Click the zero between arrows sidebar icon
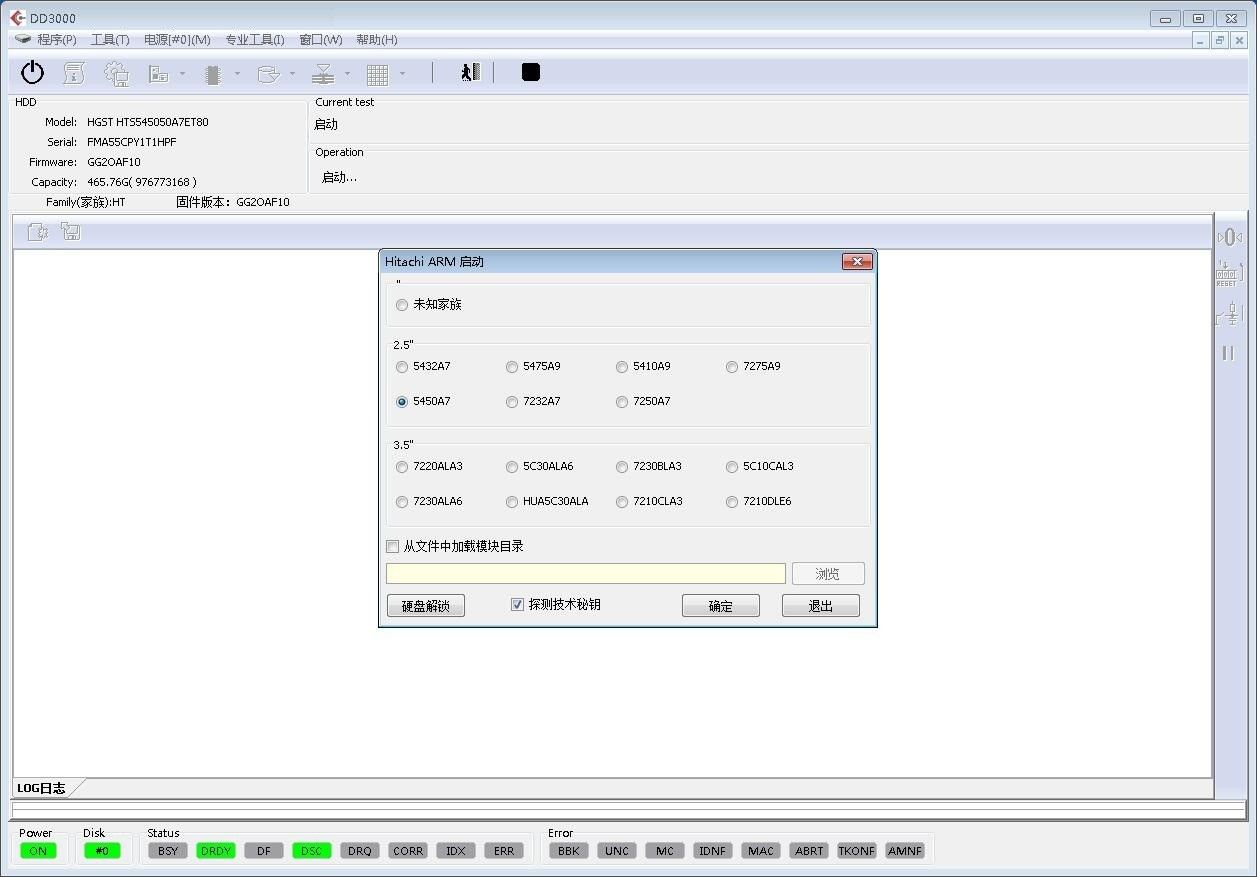Image resolution: width=1257 pixels, height=877 pixels. pyautogui.click(x=1229, y=237)
